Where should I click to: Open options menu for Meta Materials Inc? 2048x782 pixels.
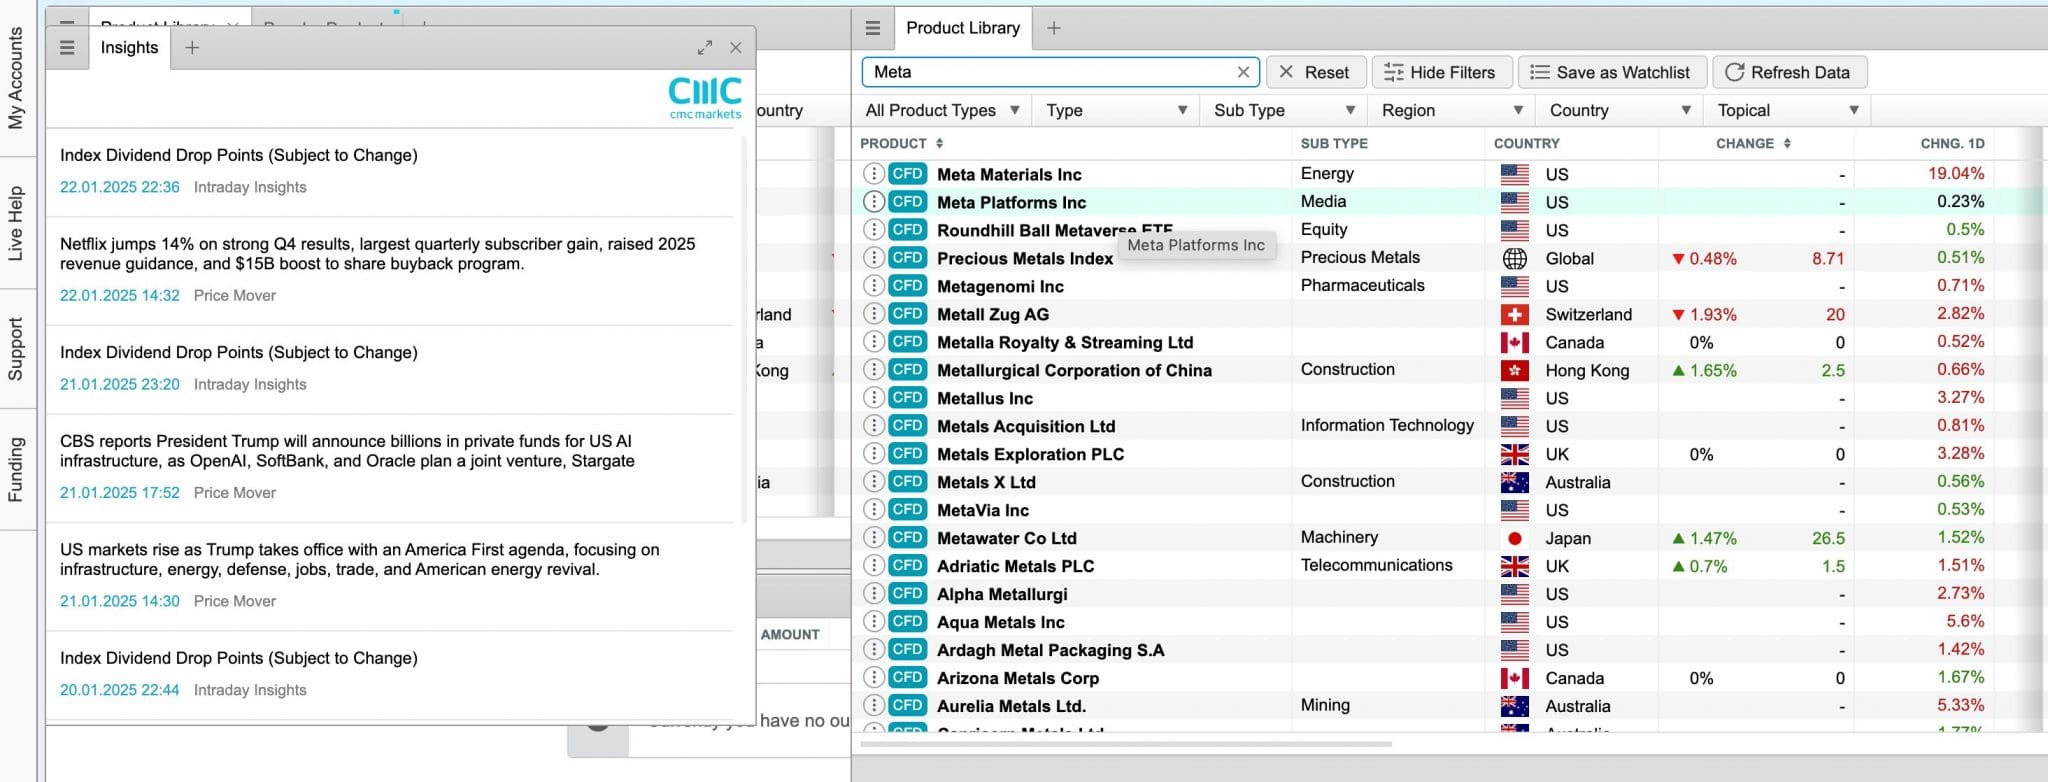873,174
